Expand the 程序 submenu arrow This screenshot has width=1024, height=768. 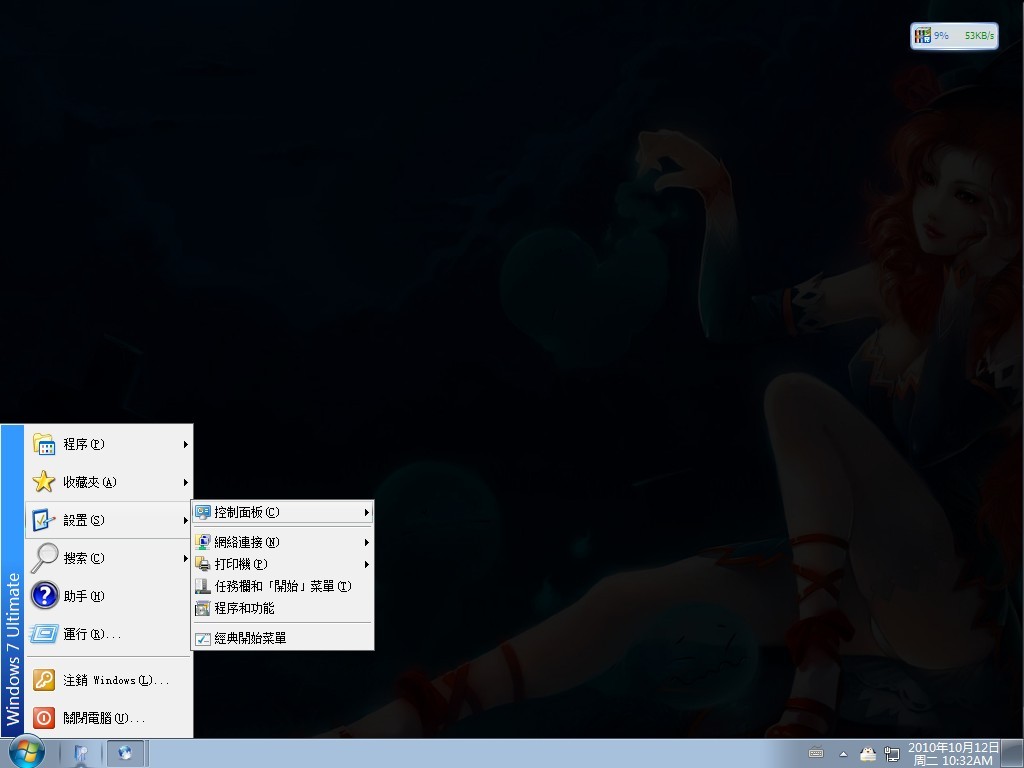click(x=185, y=444)
